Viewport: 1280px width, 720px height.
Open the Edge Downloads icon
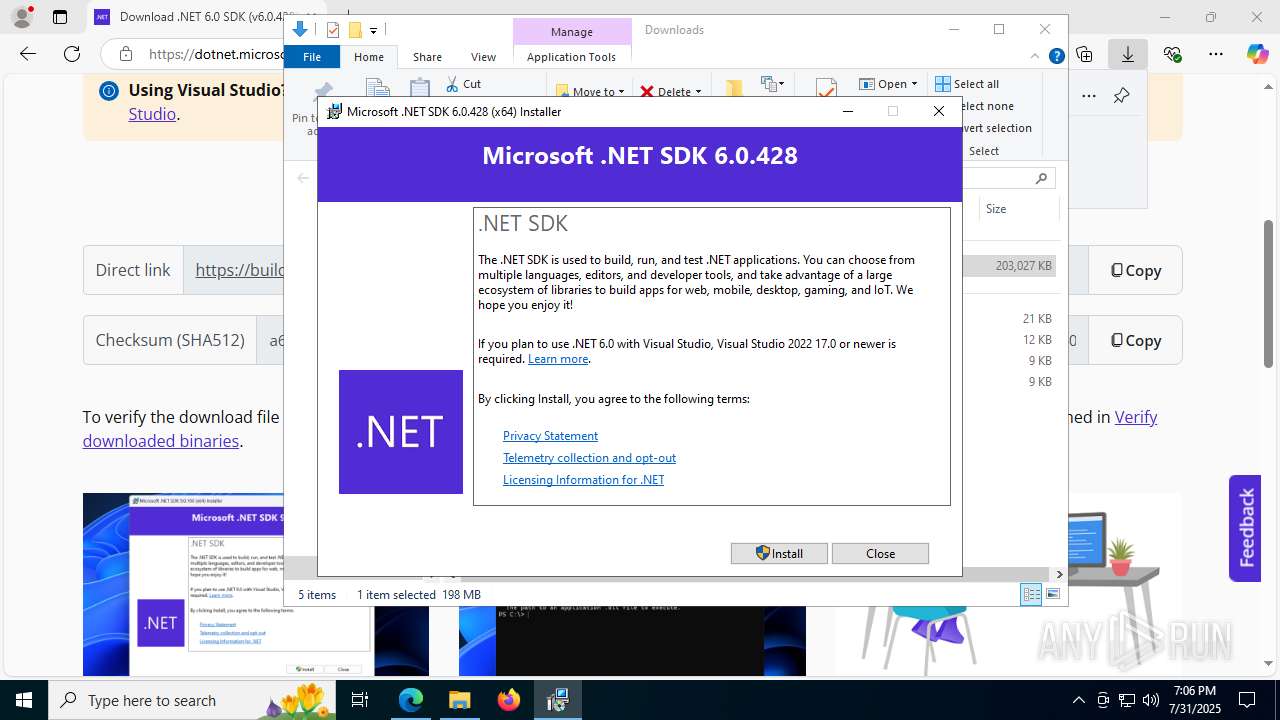(x=1128, y=54)
